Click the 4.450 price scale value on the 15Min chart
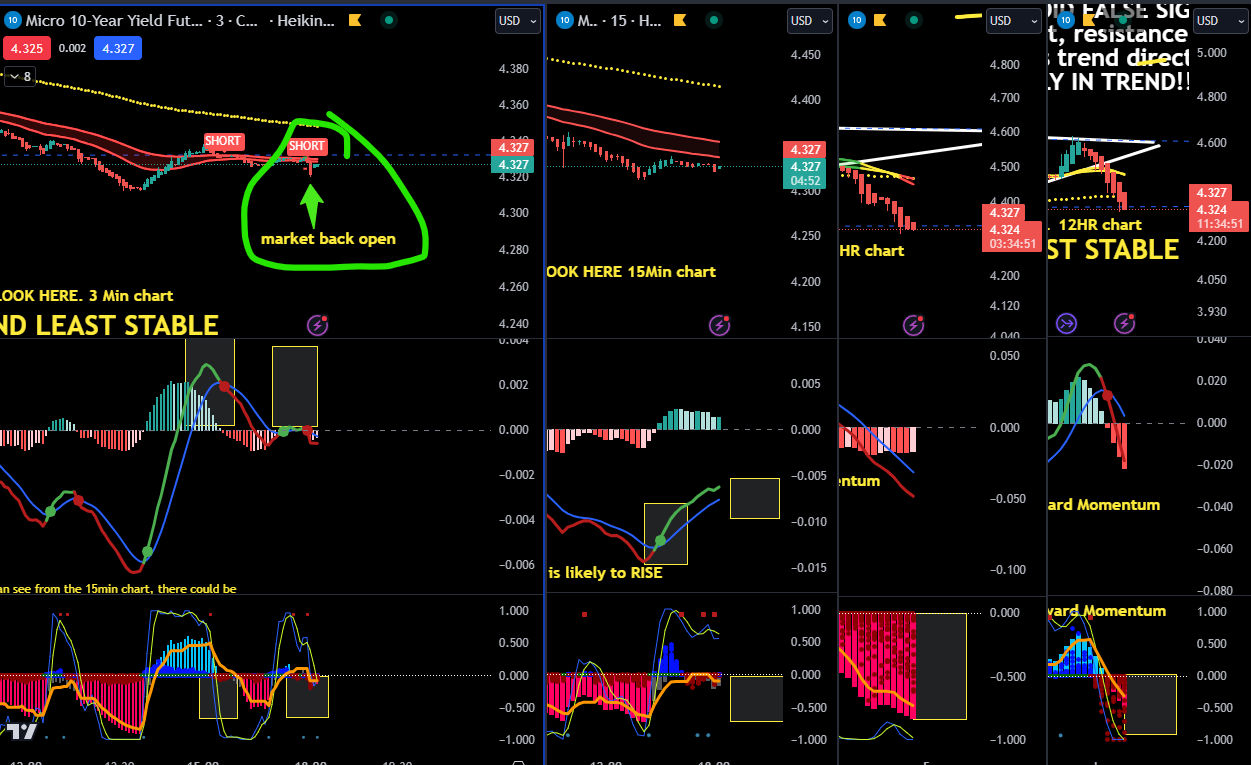The image size is (1251, 765). (805, 55)
